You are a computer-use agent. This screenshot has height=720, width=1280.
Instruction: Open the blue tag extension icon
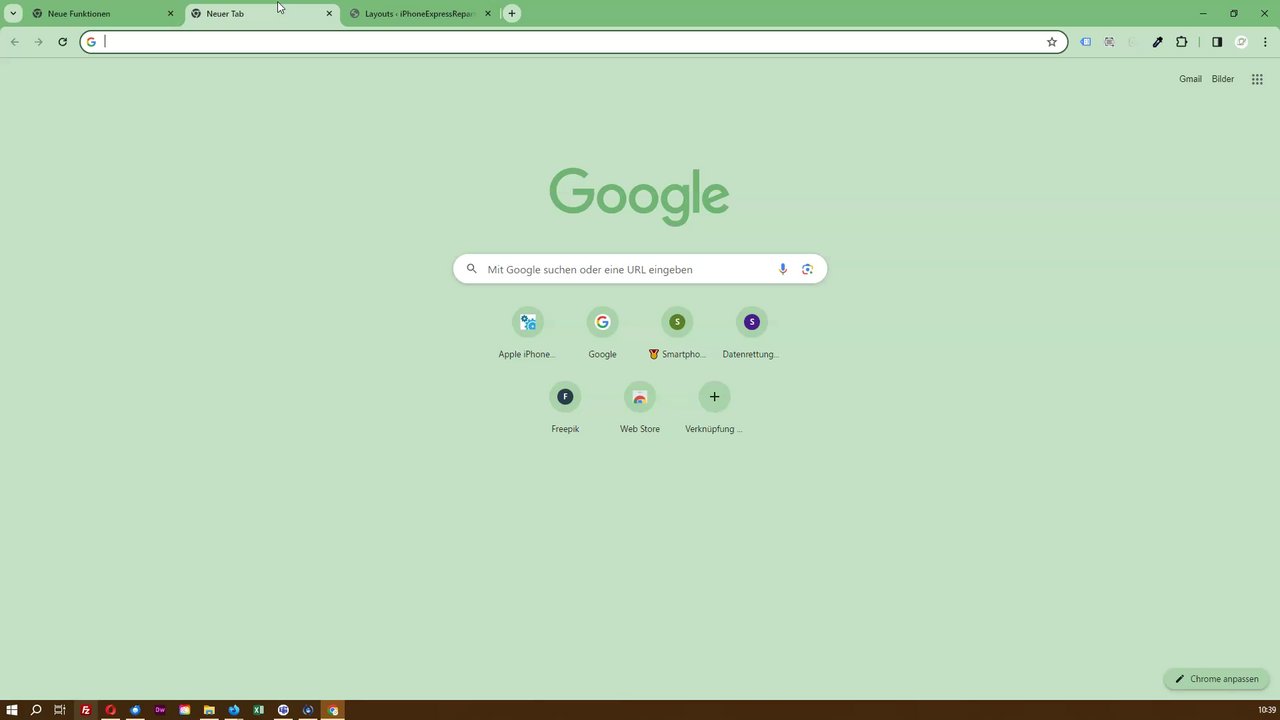tap(1085, 42)
